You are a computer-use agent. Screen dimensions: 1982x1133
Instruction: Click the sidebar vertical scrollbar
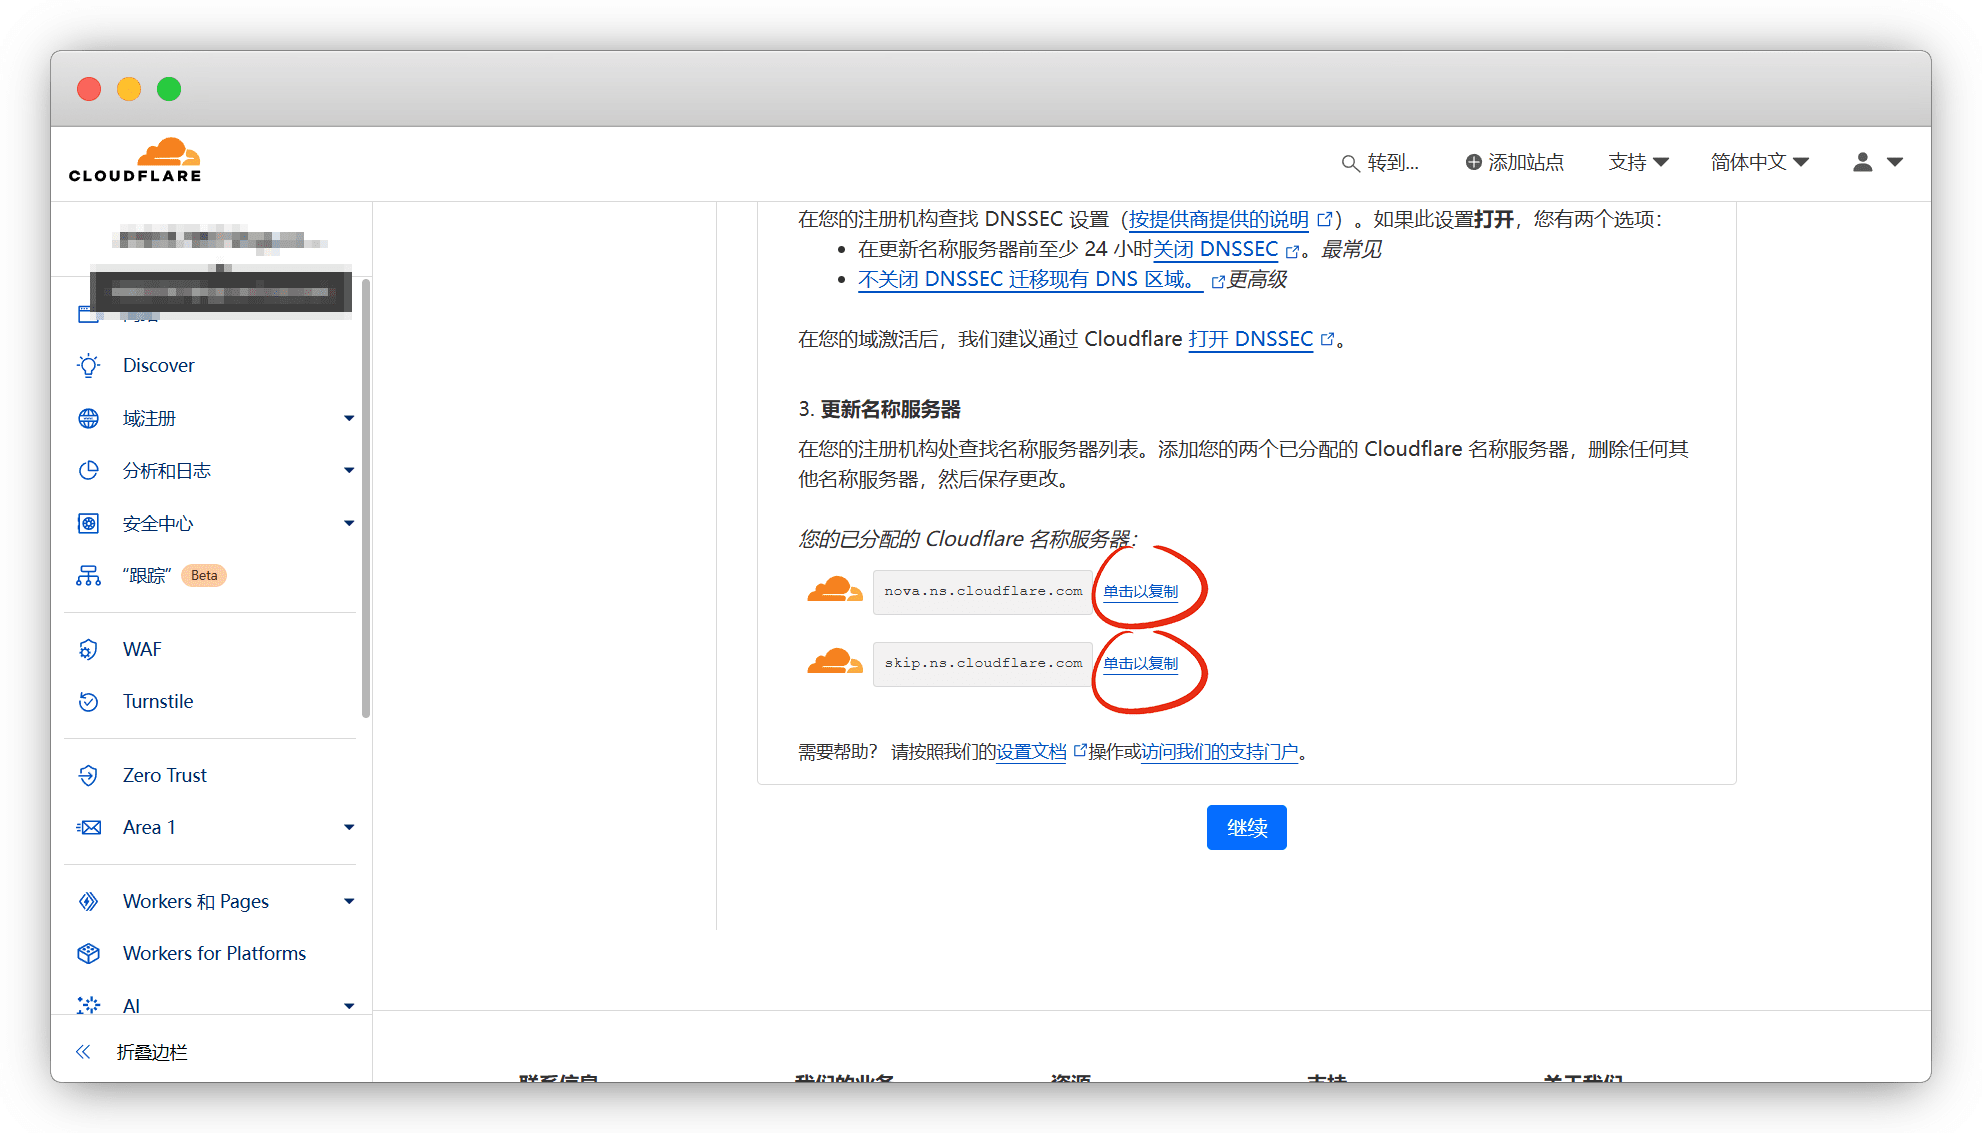click(366, 500)
